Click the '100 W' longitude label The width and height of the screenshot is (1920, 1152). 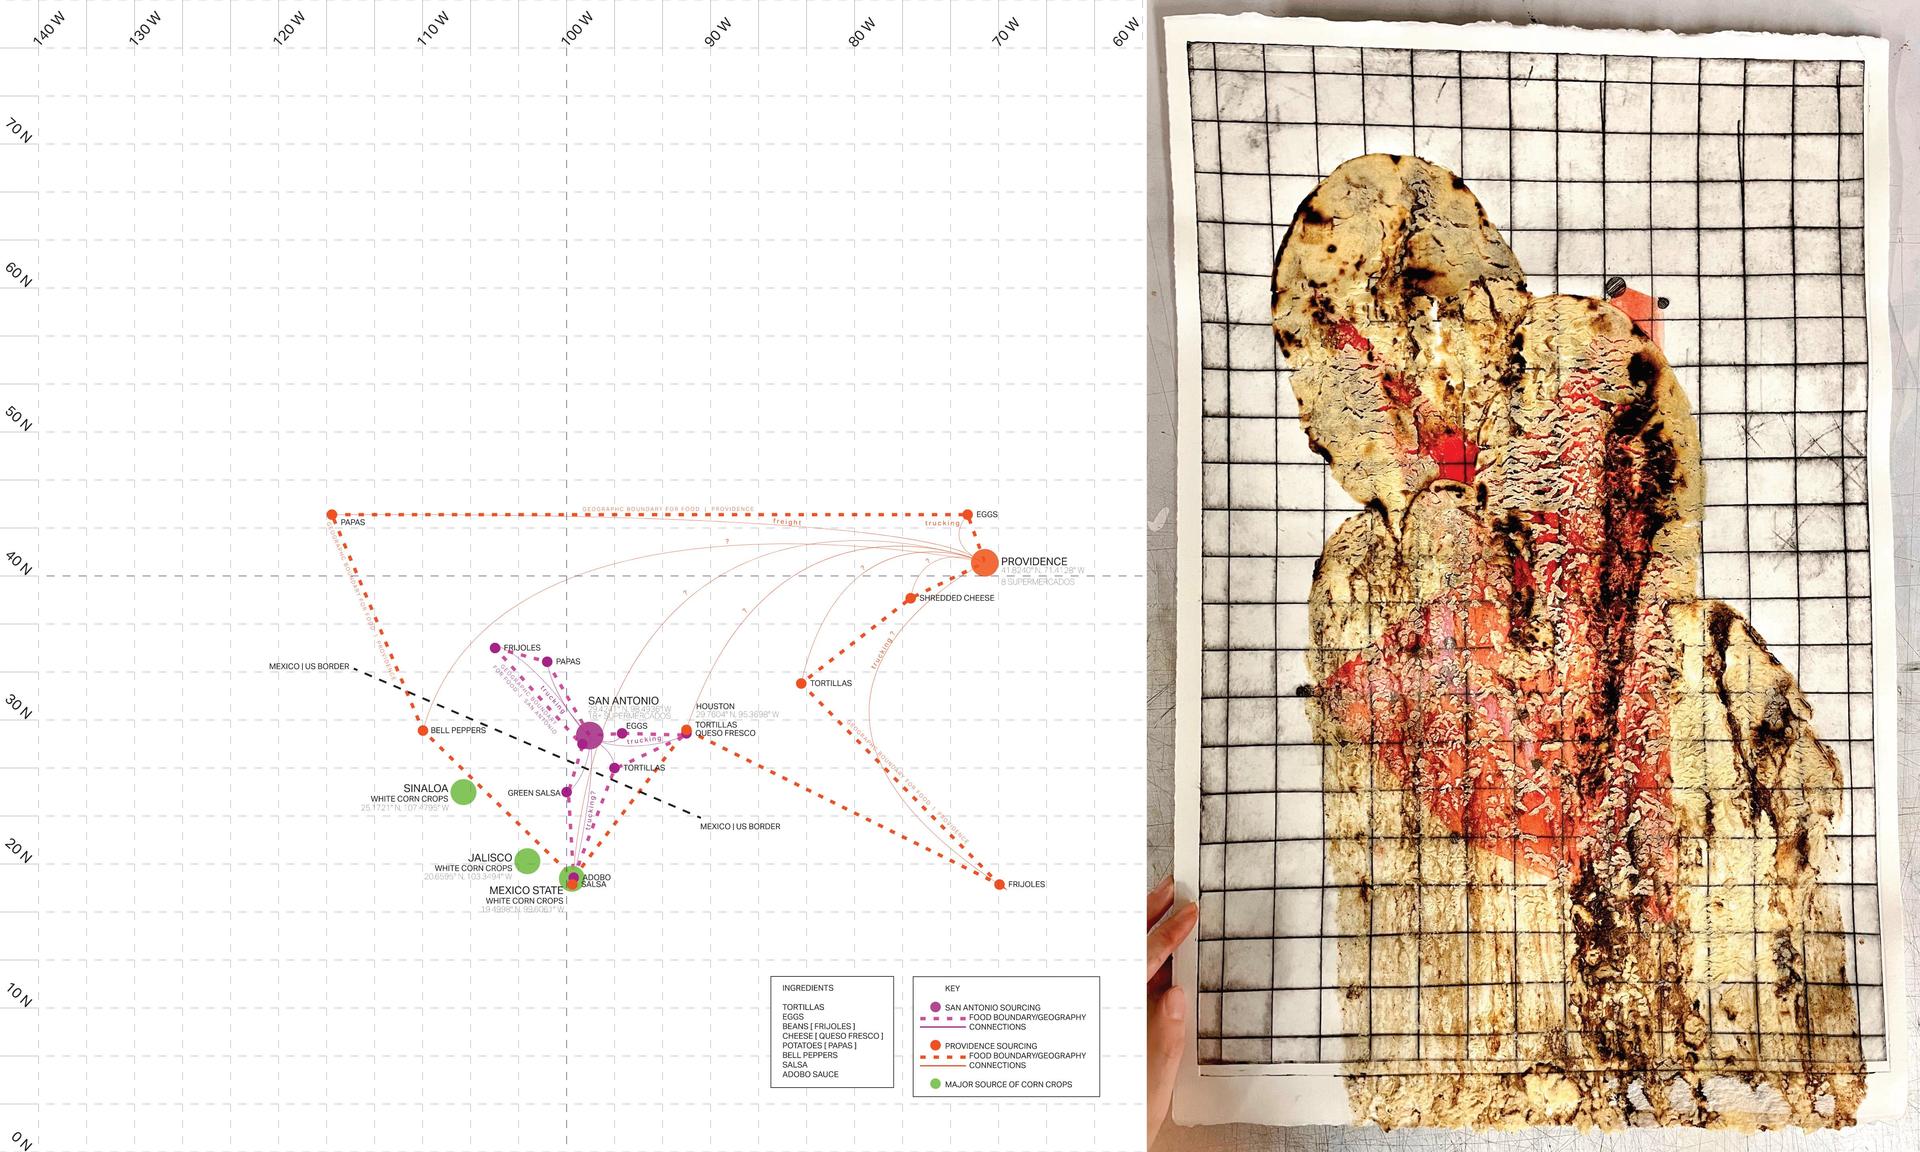577,30
